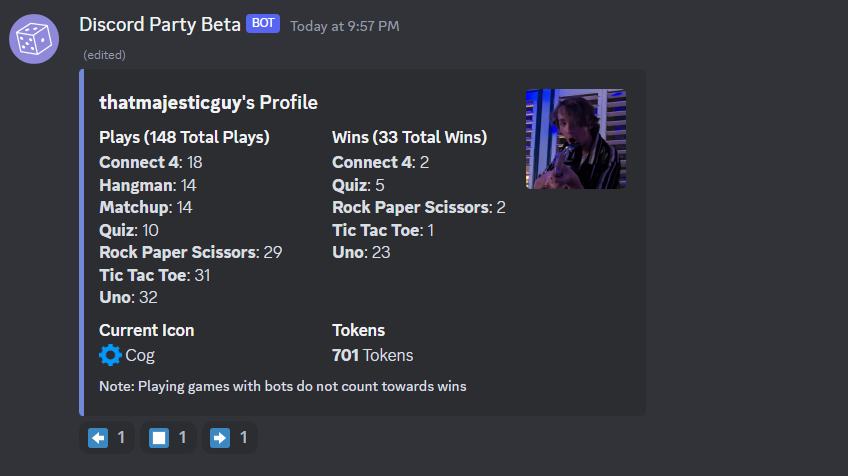Click the blue Cog icon emoji
848x476 pixels.
[x=110, y=355]
